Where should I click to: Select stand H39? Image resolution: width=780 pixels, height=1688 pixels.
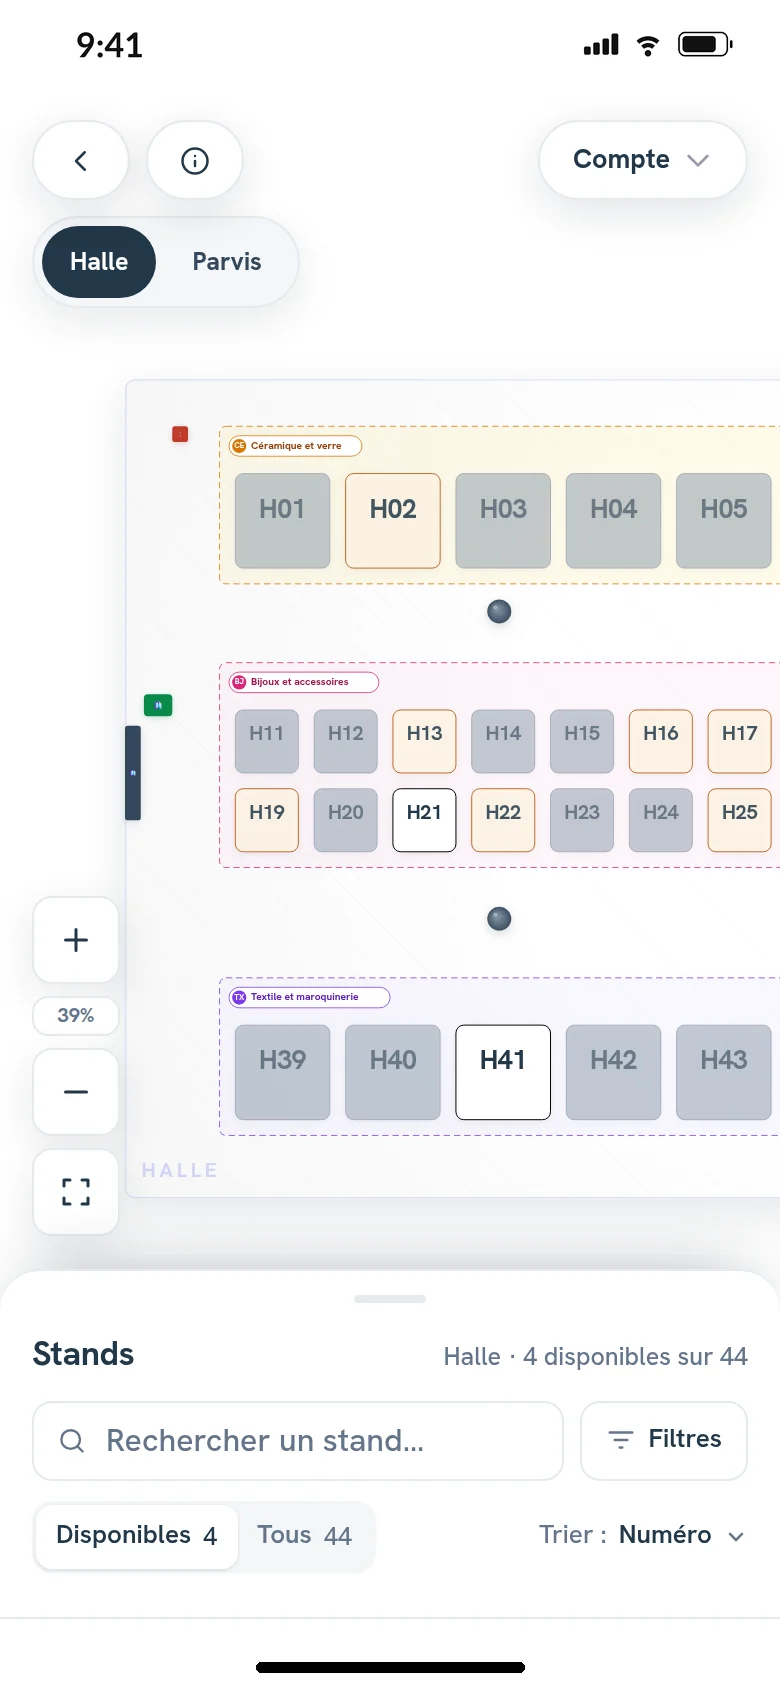[282, 1072]
